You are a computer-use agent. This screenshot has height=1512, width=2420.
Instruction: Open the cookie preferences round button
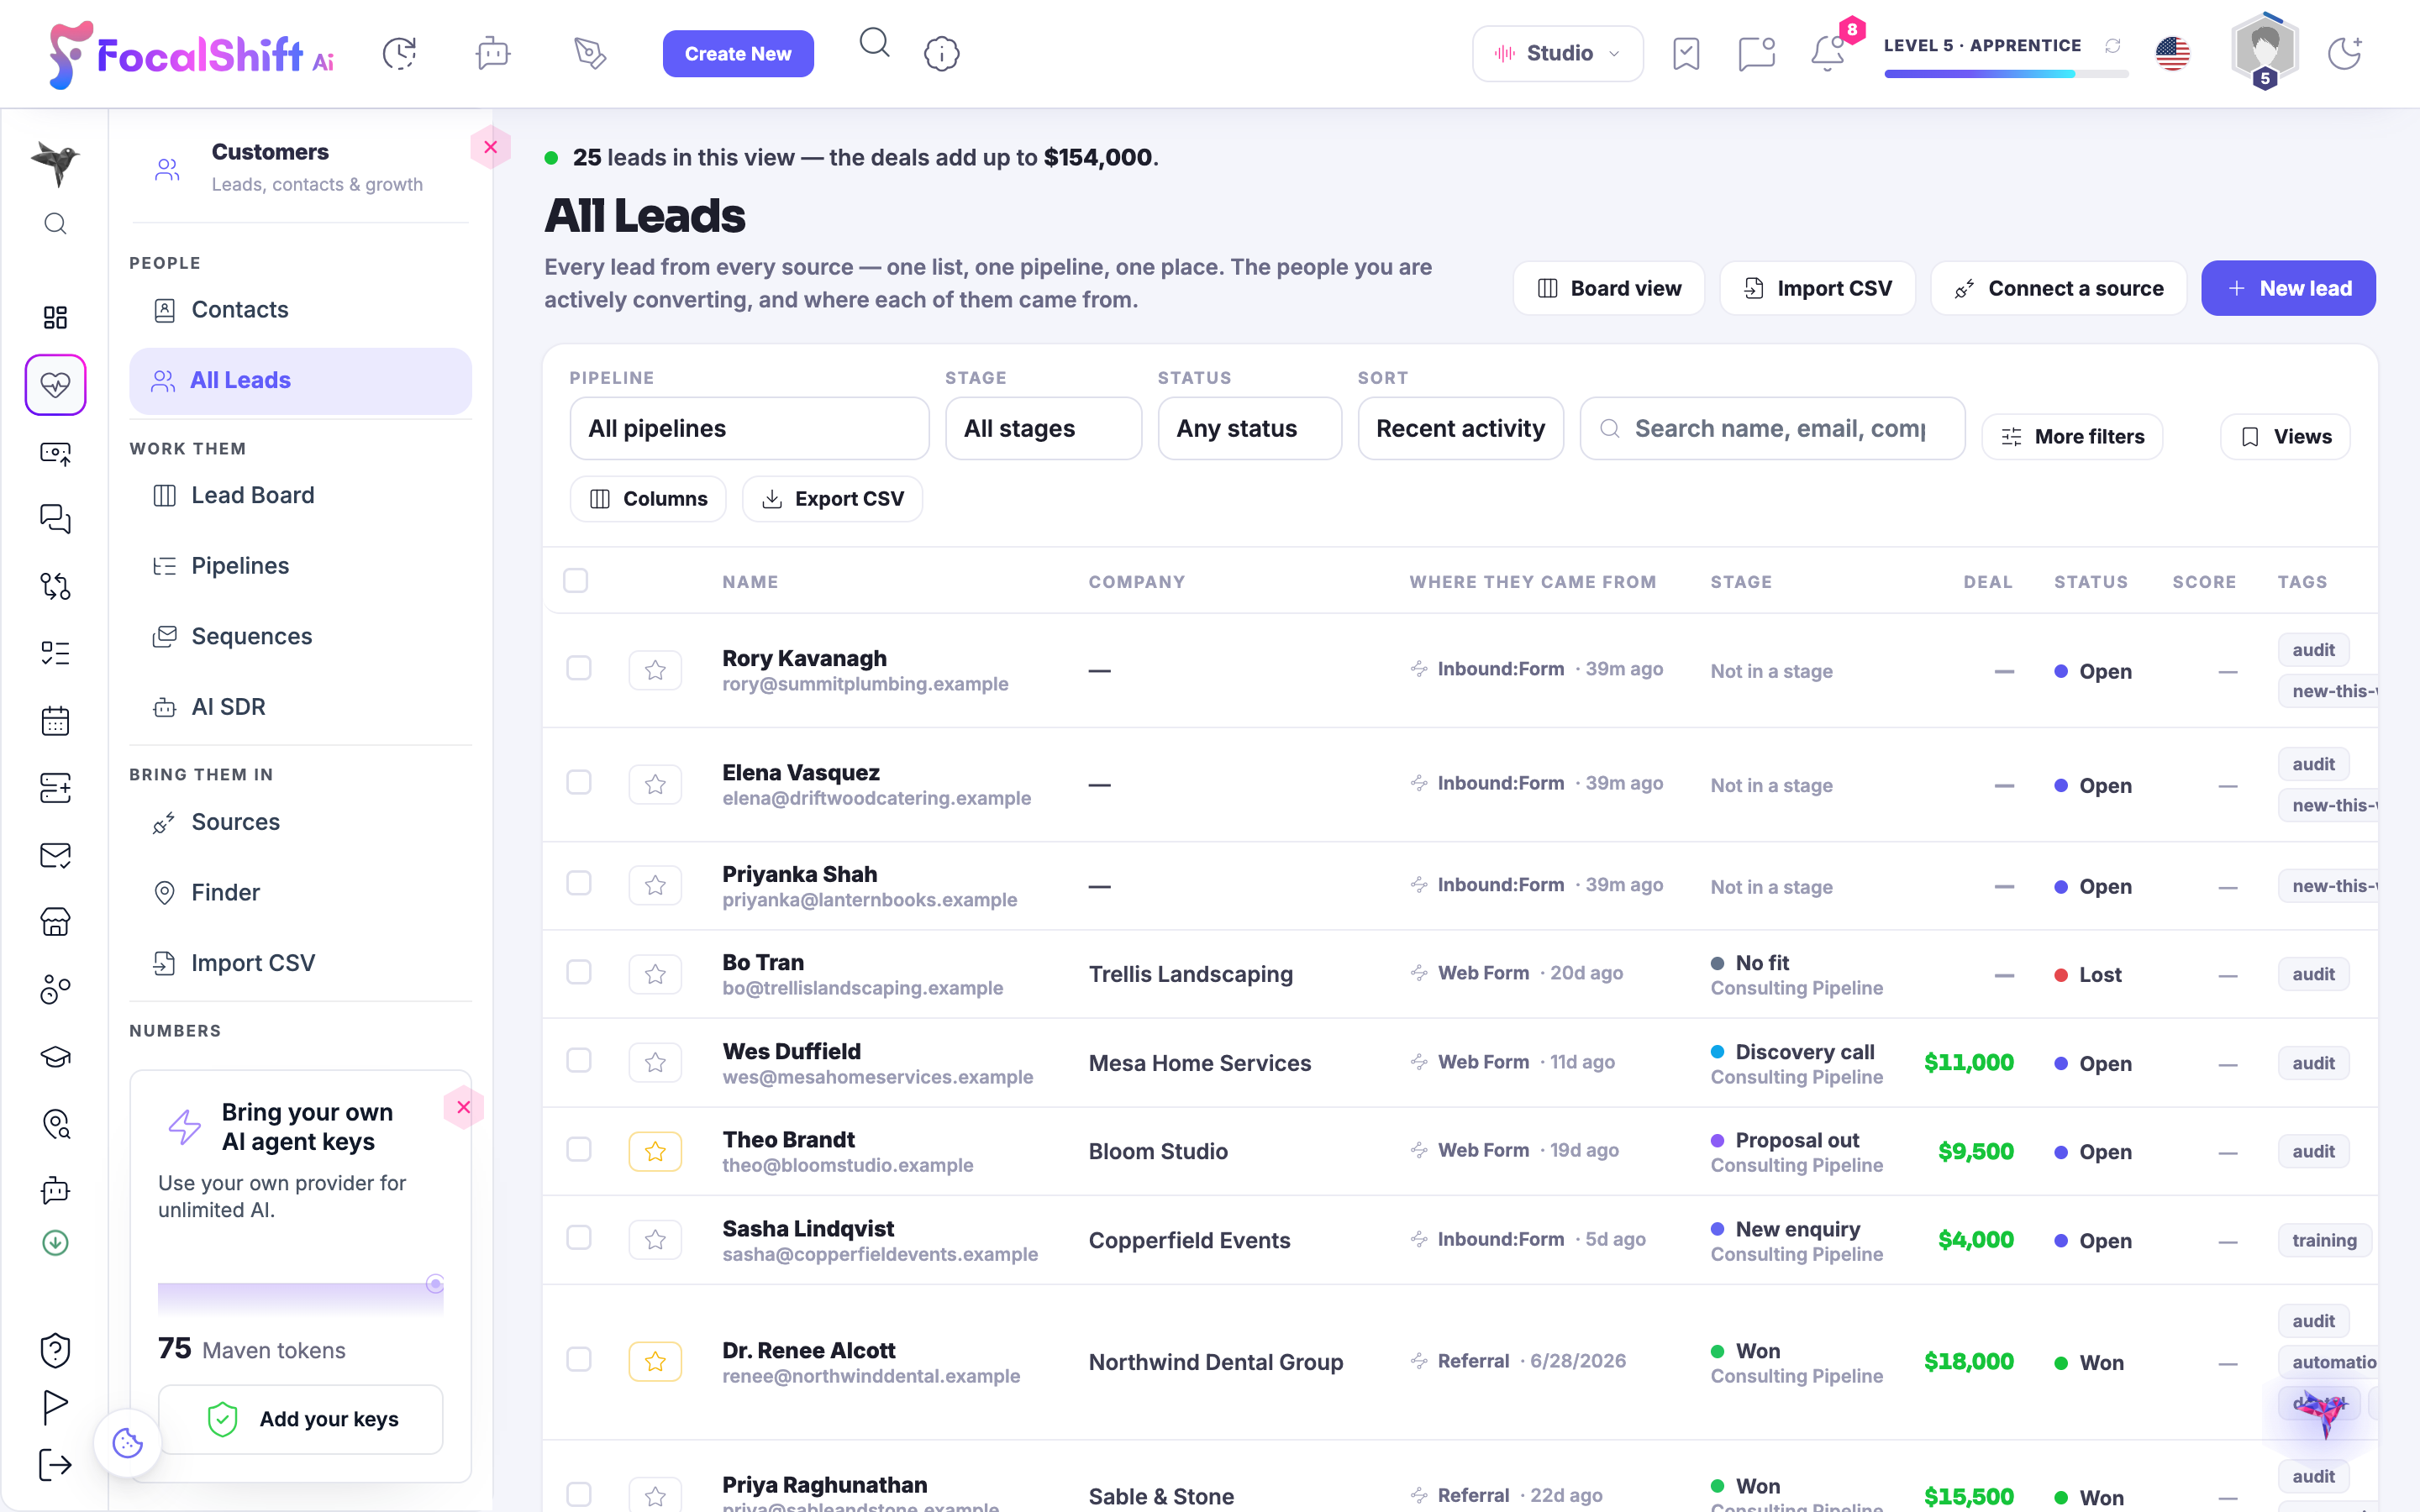click(127, 1442)
